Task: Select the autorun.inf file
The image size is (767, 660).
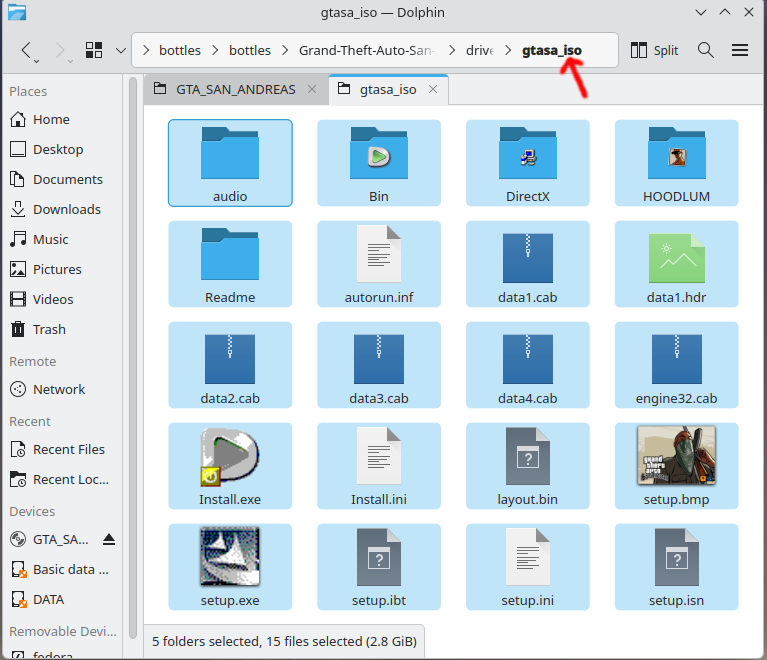Action: (x=379, y=264)
